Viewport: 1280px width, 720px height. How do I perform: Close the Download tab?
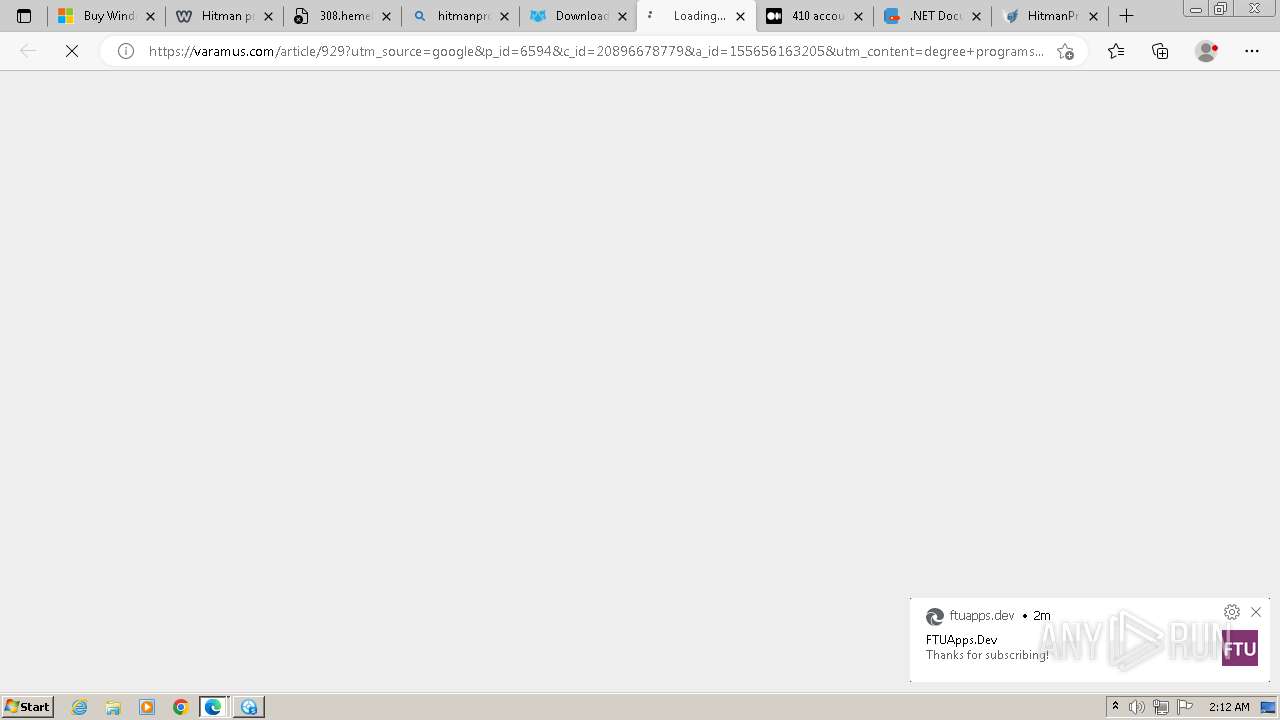[x=622, y=17]
